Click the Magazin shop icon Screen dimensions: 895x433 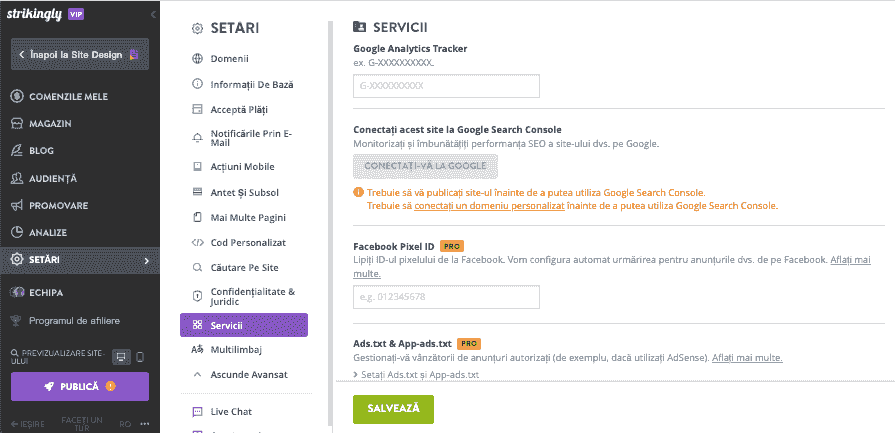pos(17,124)
